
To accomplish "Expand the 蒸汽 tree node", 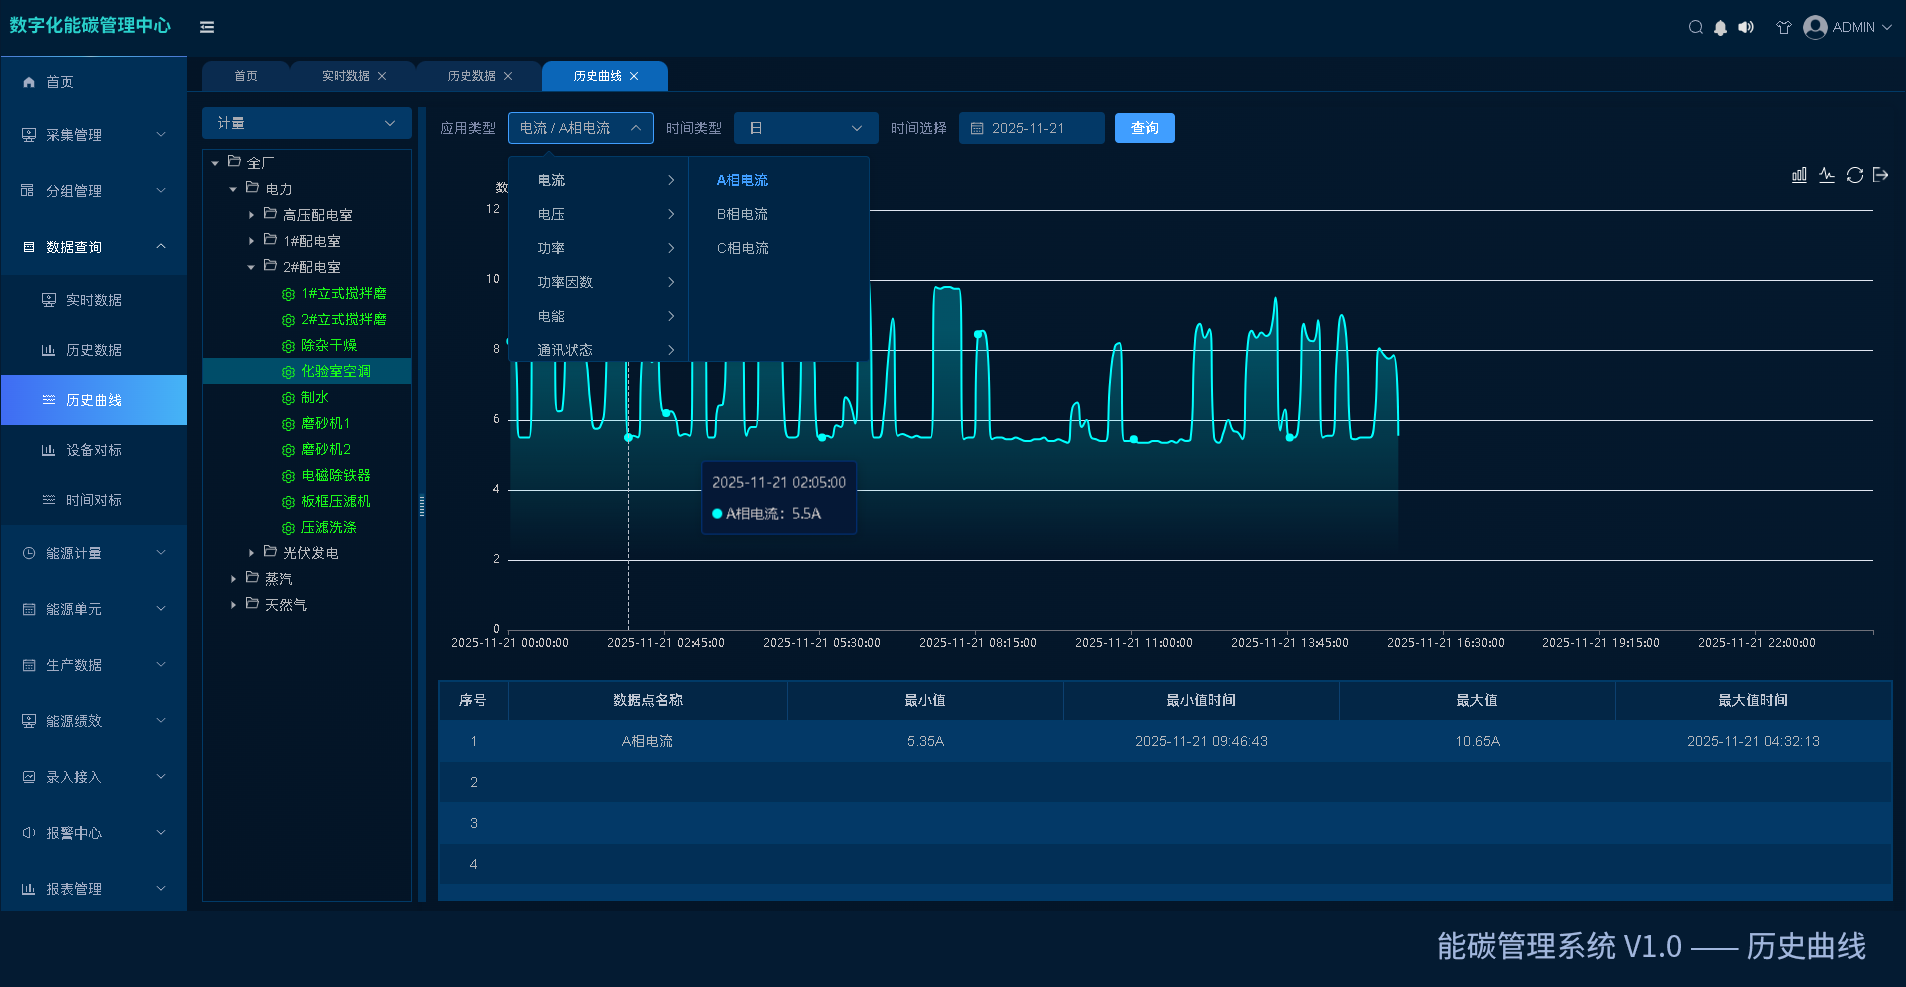I will 233,579.
